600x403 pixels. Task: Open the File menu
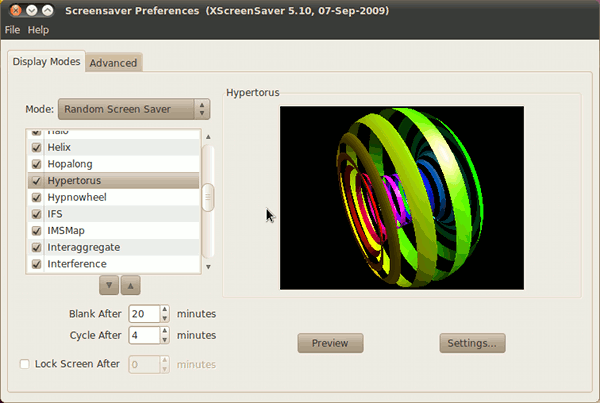coord(15,31)
